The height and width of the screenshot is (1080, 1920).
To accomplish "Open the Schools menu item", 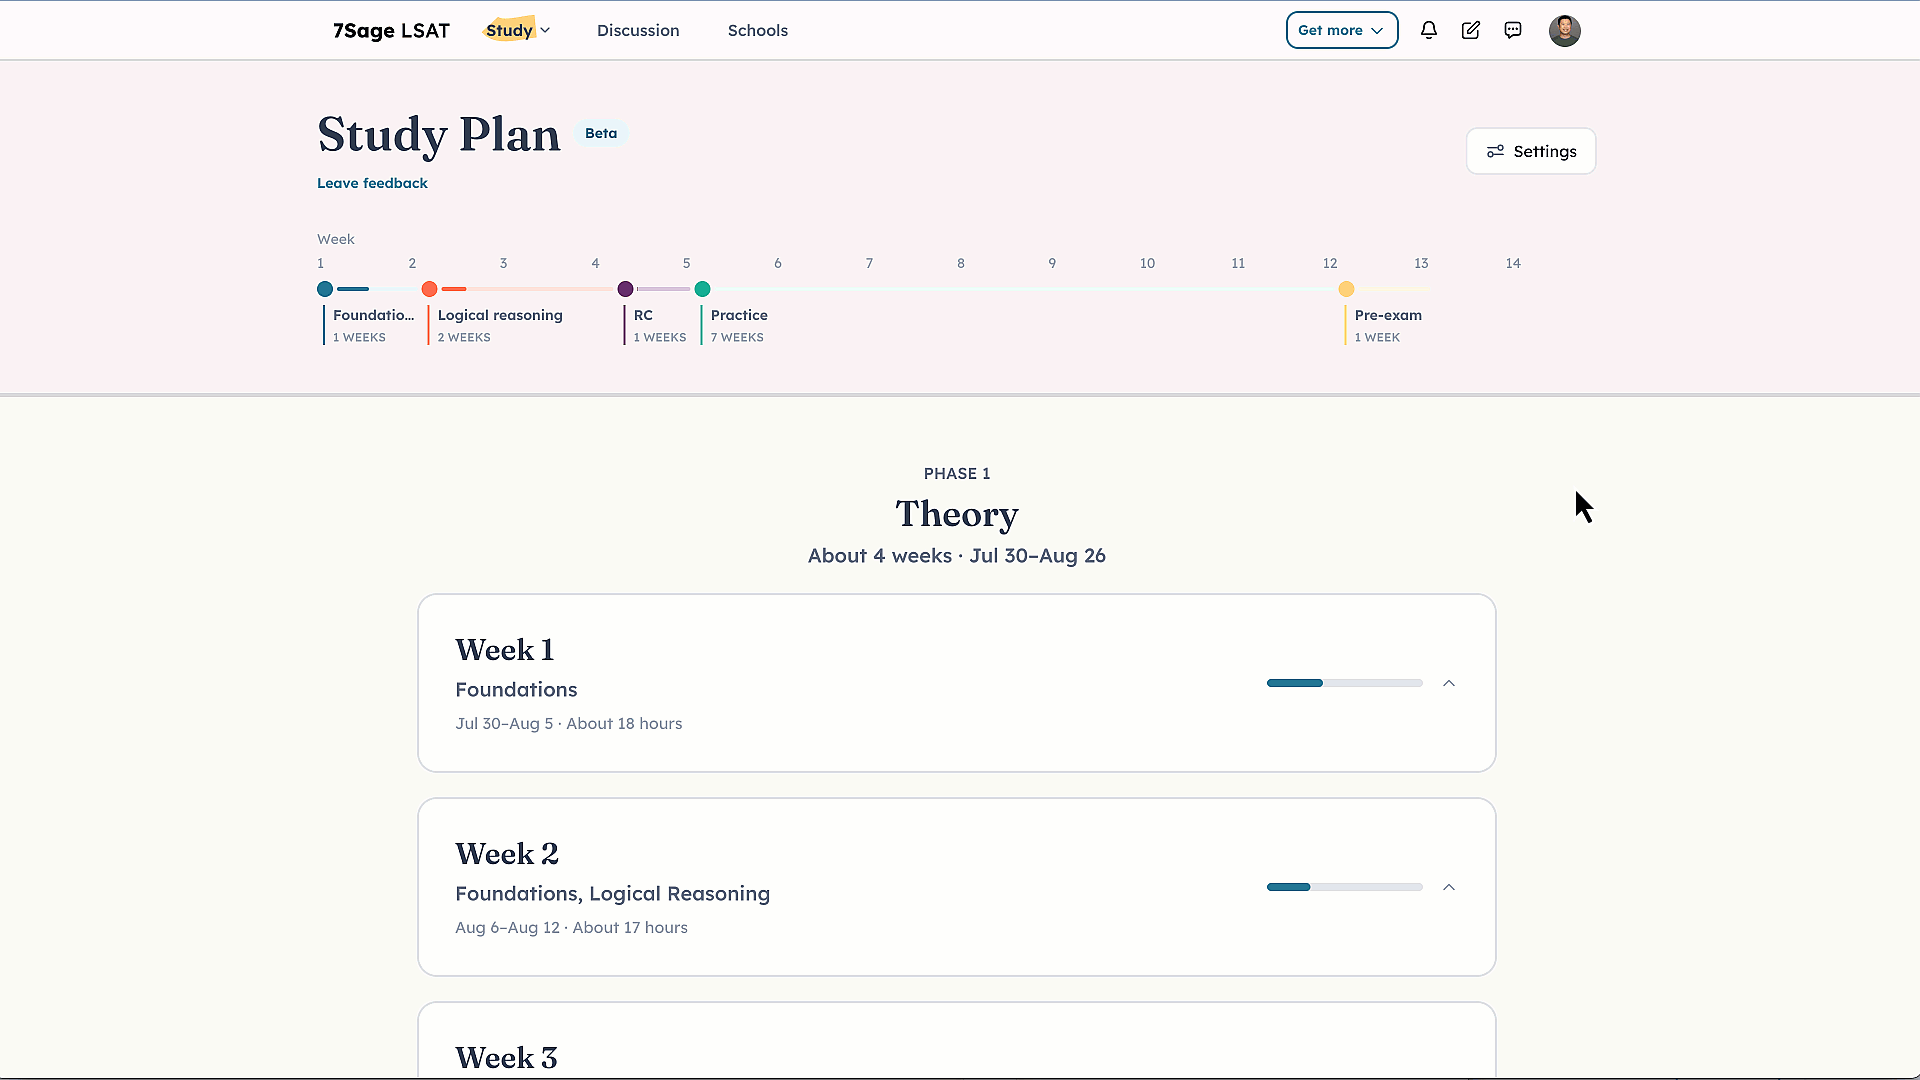I will [758, 31].
